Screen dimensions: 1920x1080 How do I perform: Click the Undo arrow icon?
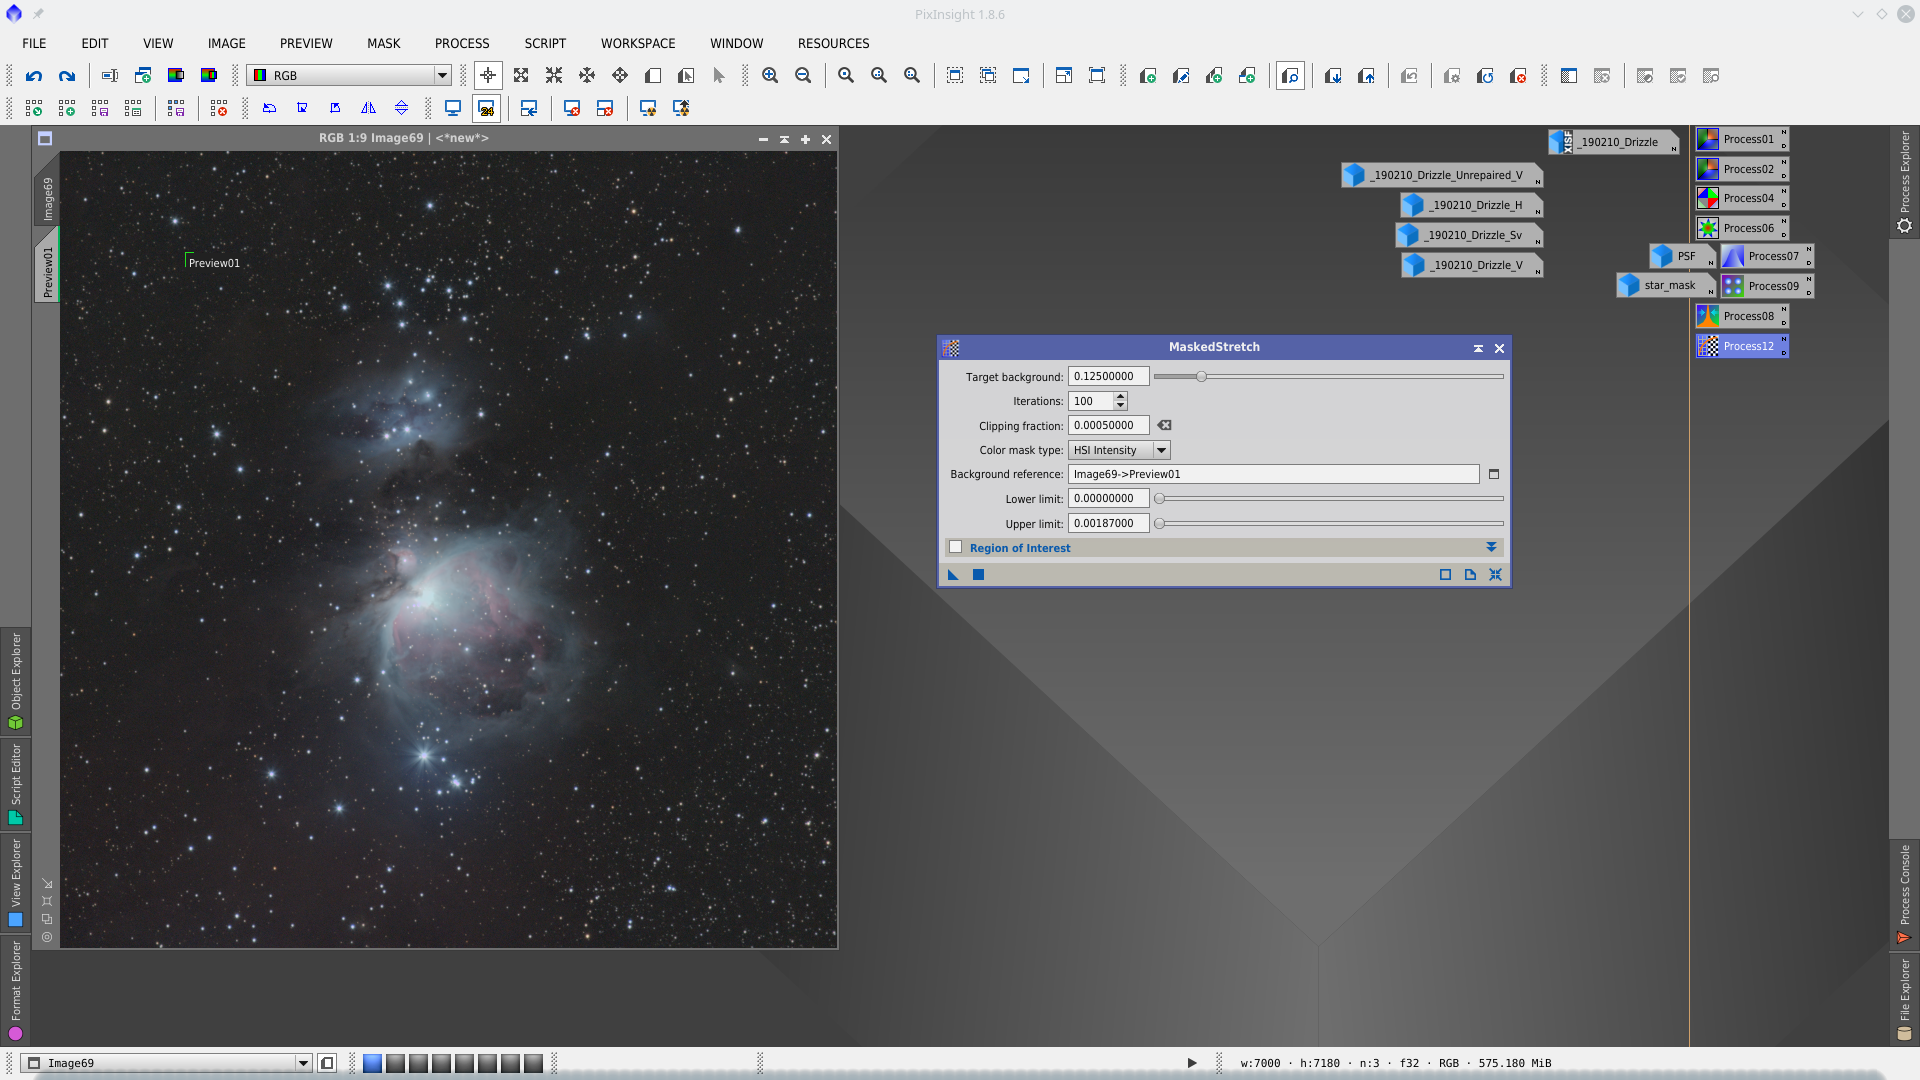click(34, 76)
